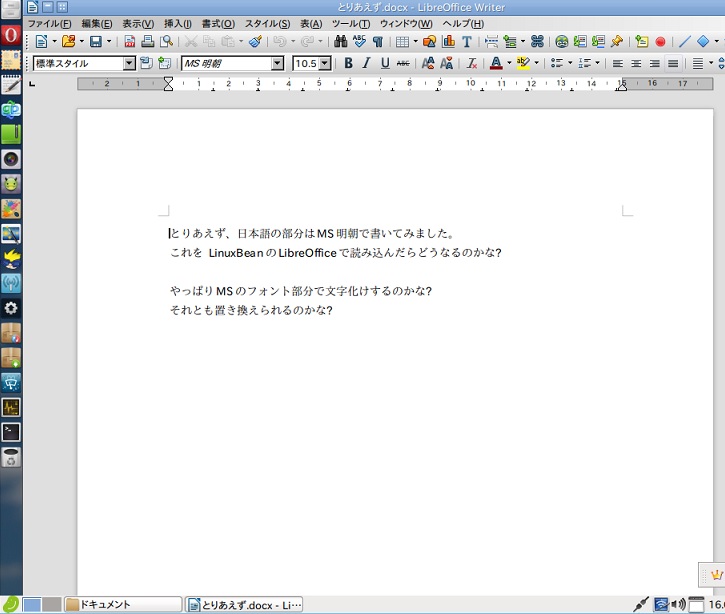725x614 pixels.
Task: Open Find and Replace binoculars
Action: coord(340,42)
